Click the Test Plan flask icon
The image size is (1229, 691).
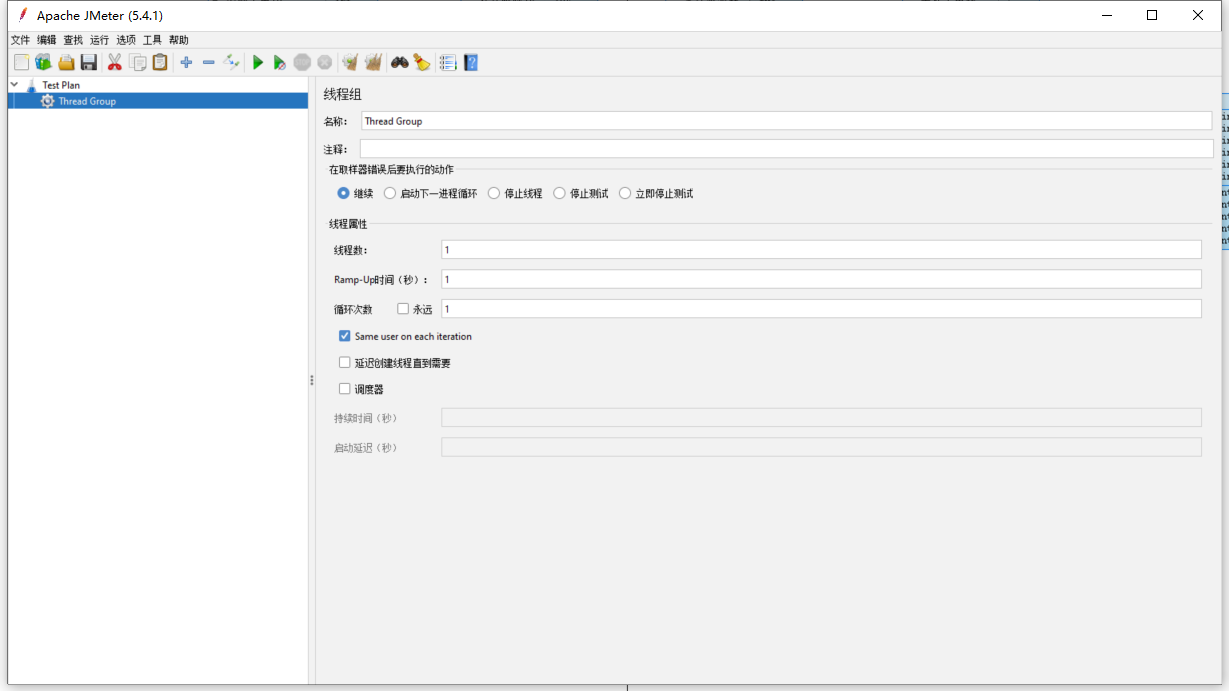pyautogui.click(x=31, y=85)
